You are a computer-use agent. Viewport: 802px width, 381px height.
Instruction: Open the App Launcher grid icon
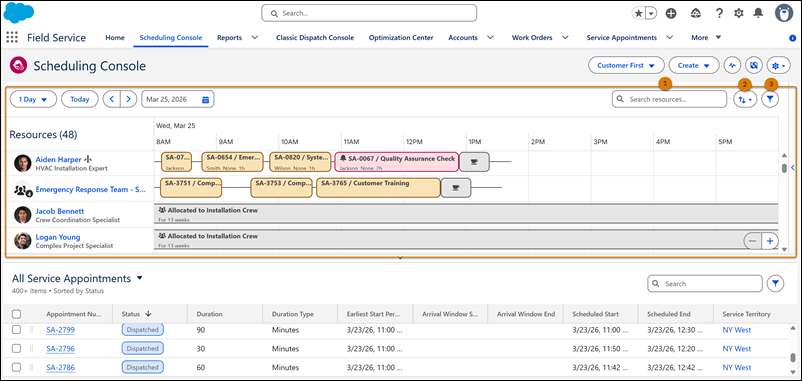(x=11, y=37)
